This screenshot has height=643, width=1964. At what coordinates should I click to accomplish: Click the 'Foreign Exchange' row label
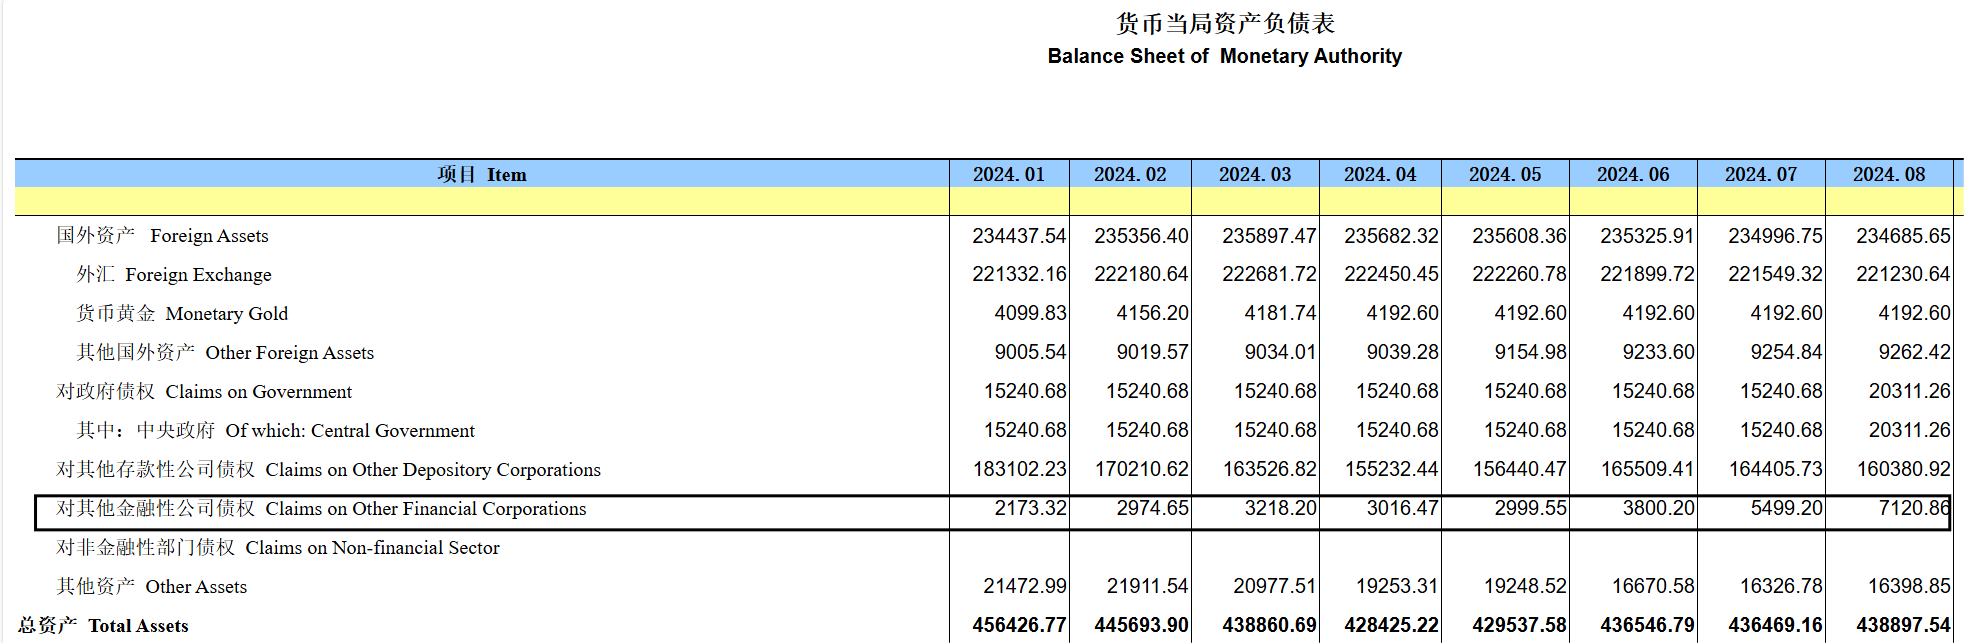tap(198, 275)
